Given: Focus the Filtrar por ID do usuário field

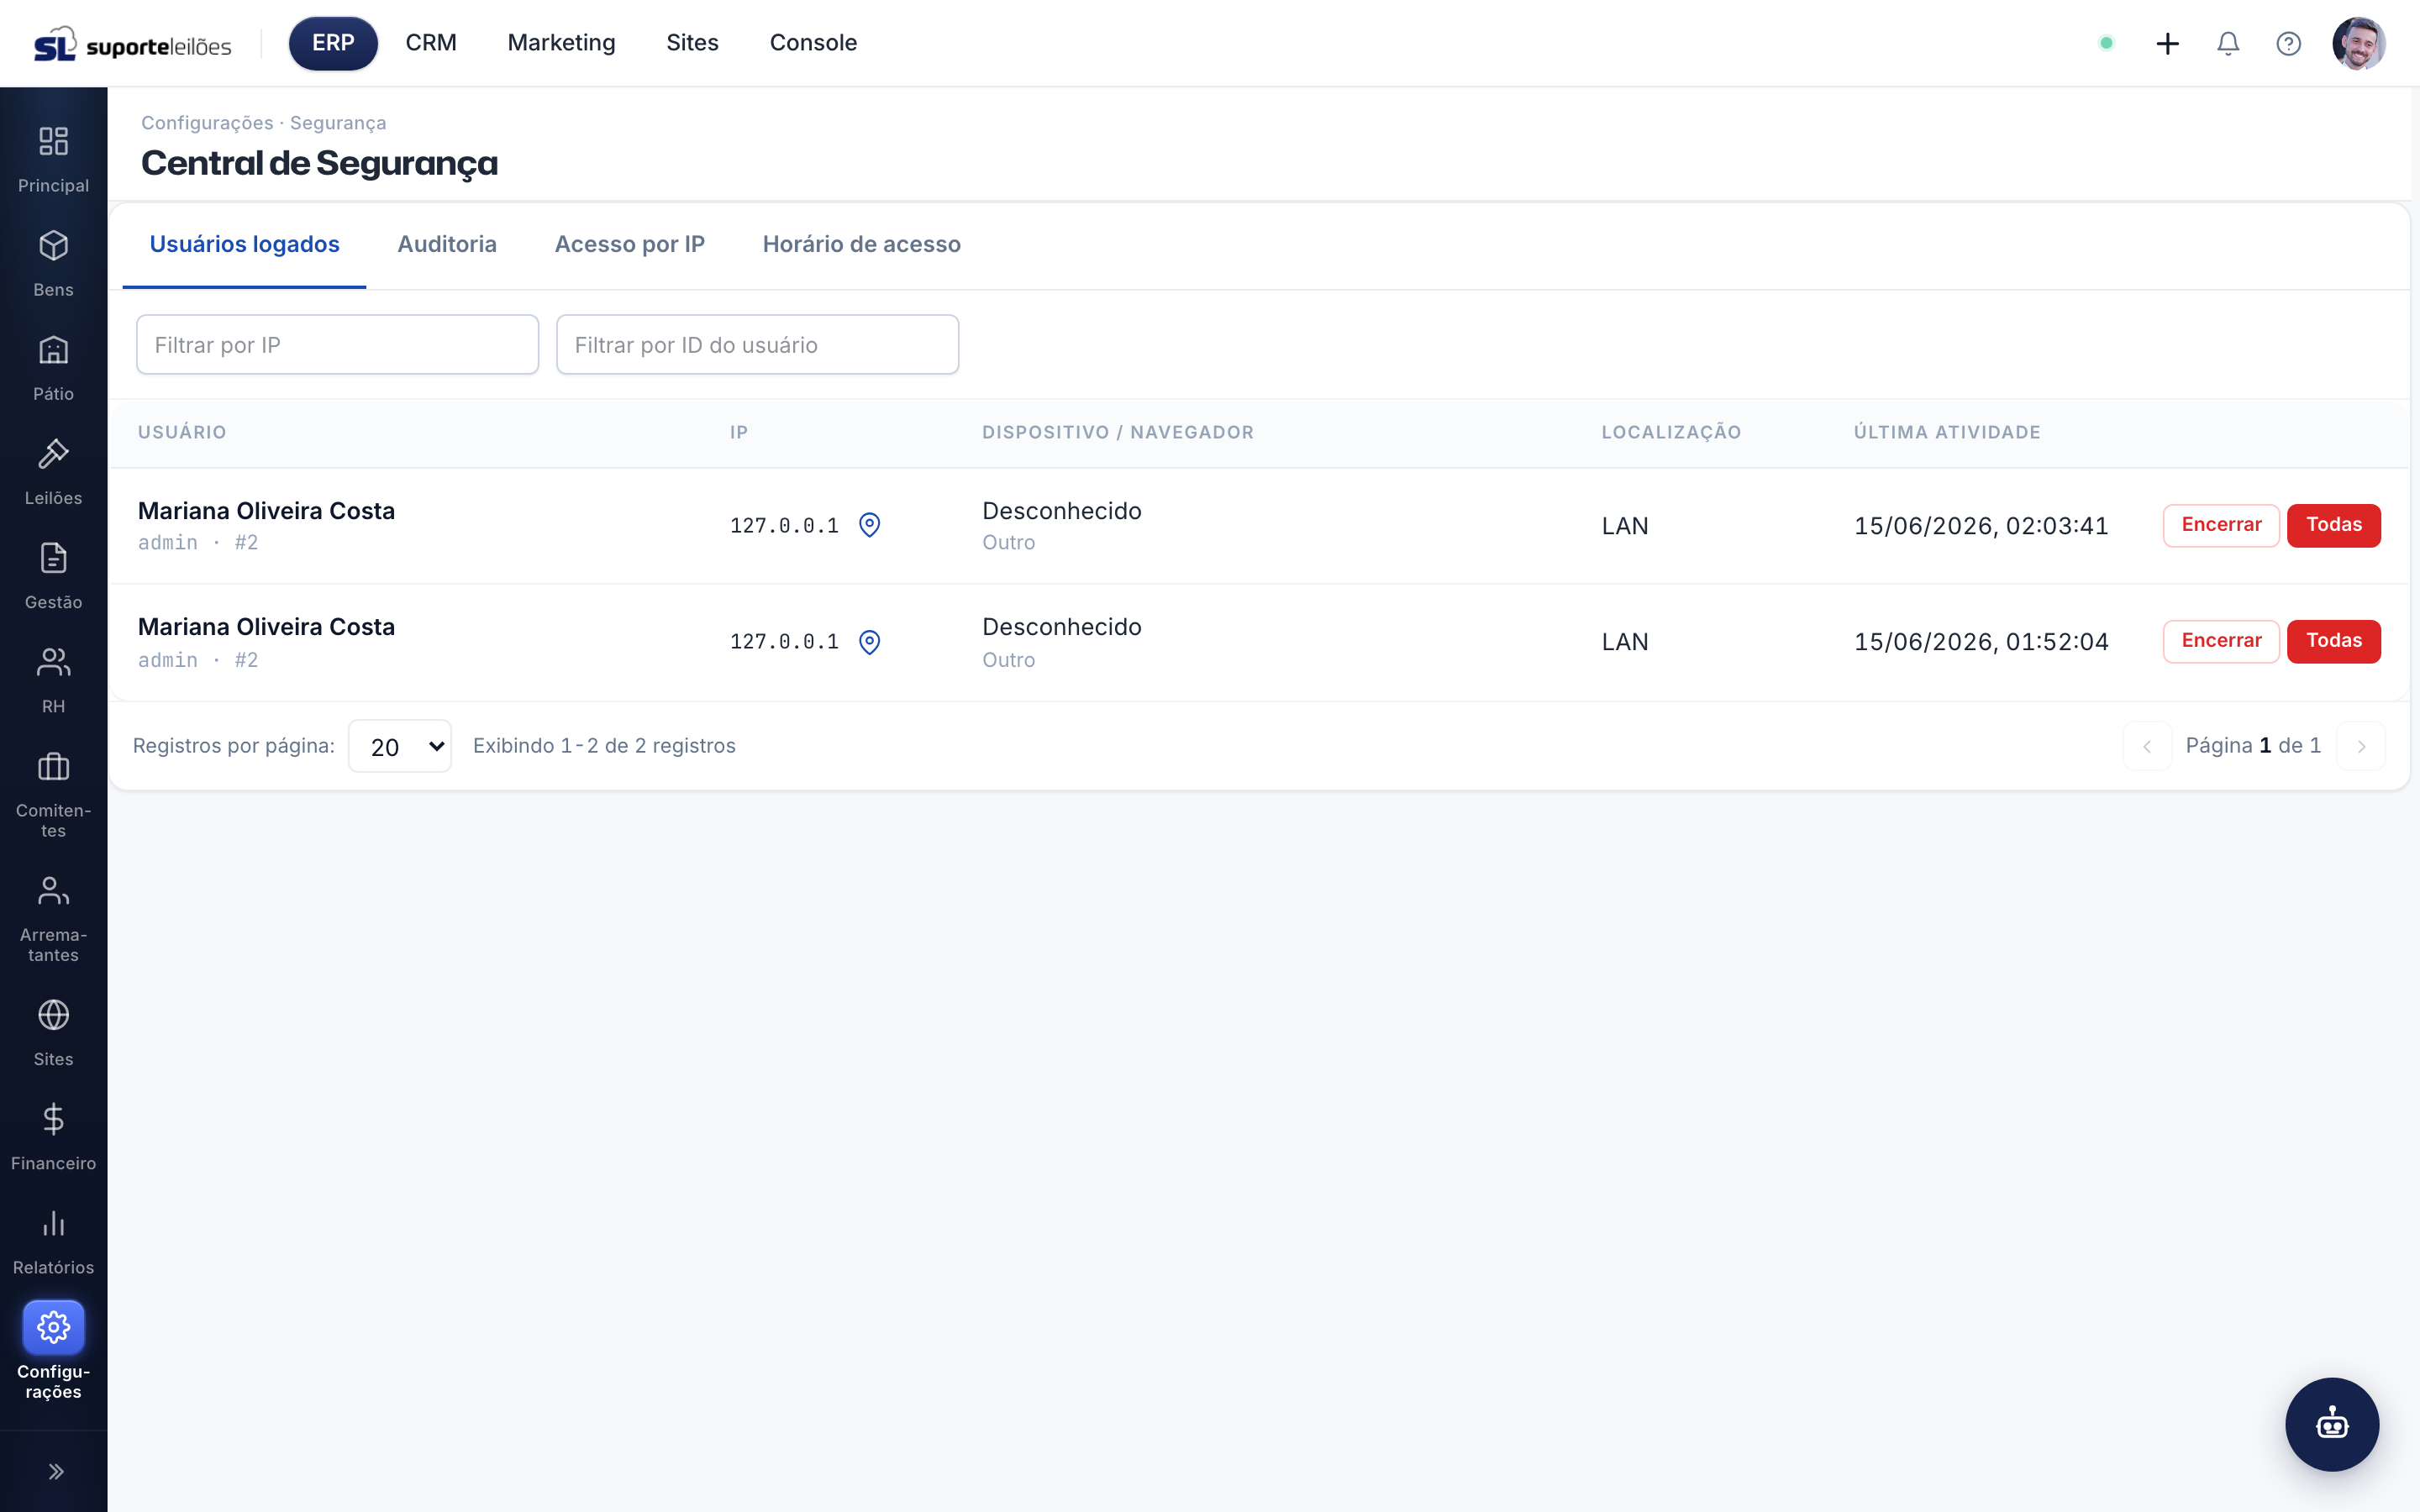Looking at the screenshot, I should (757, 345).
